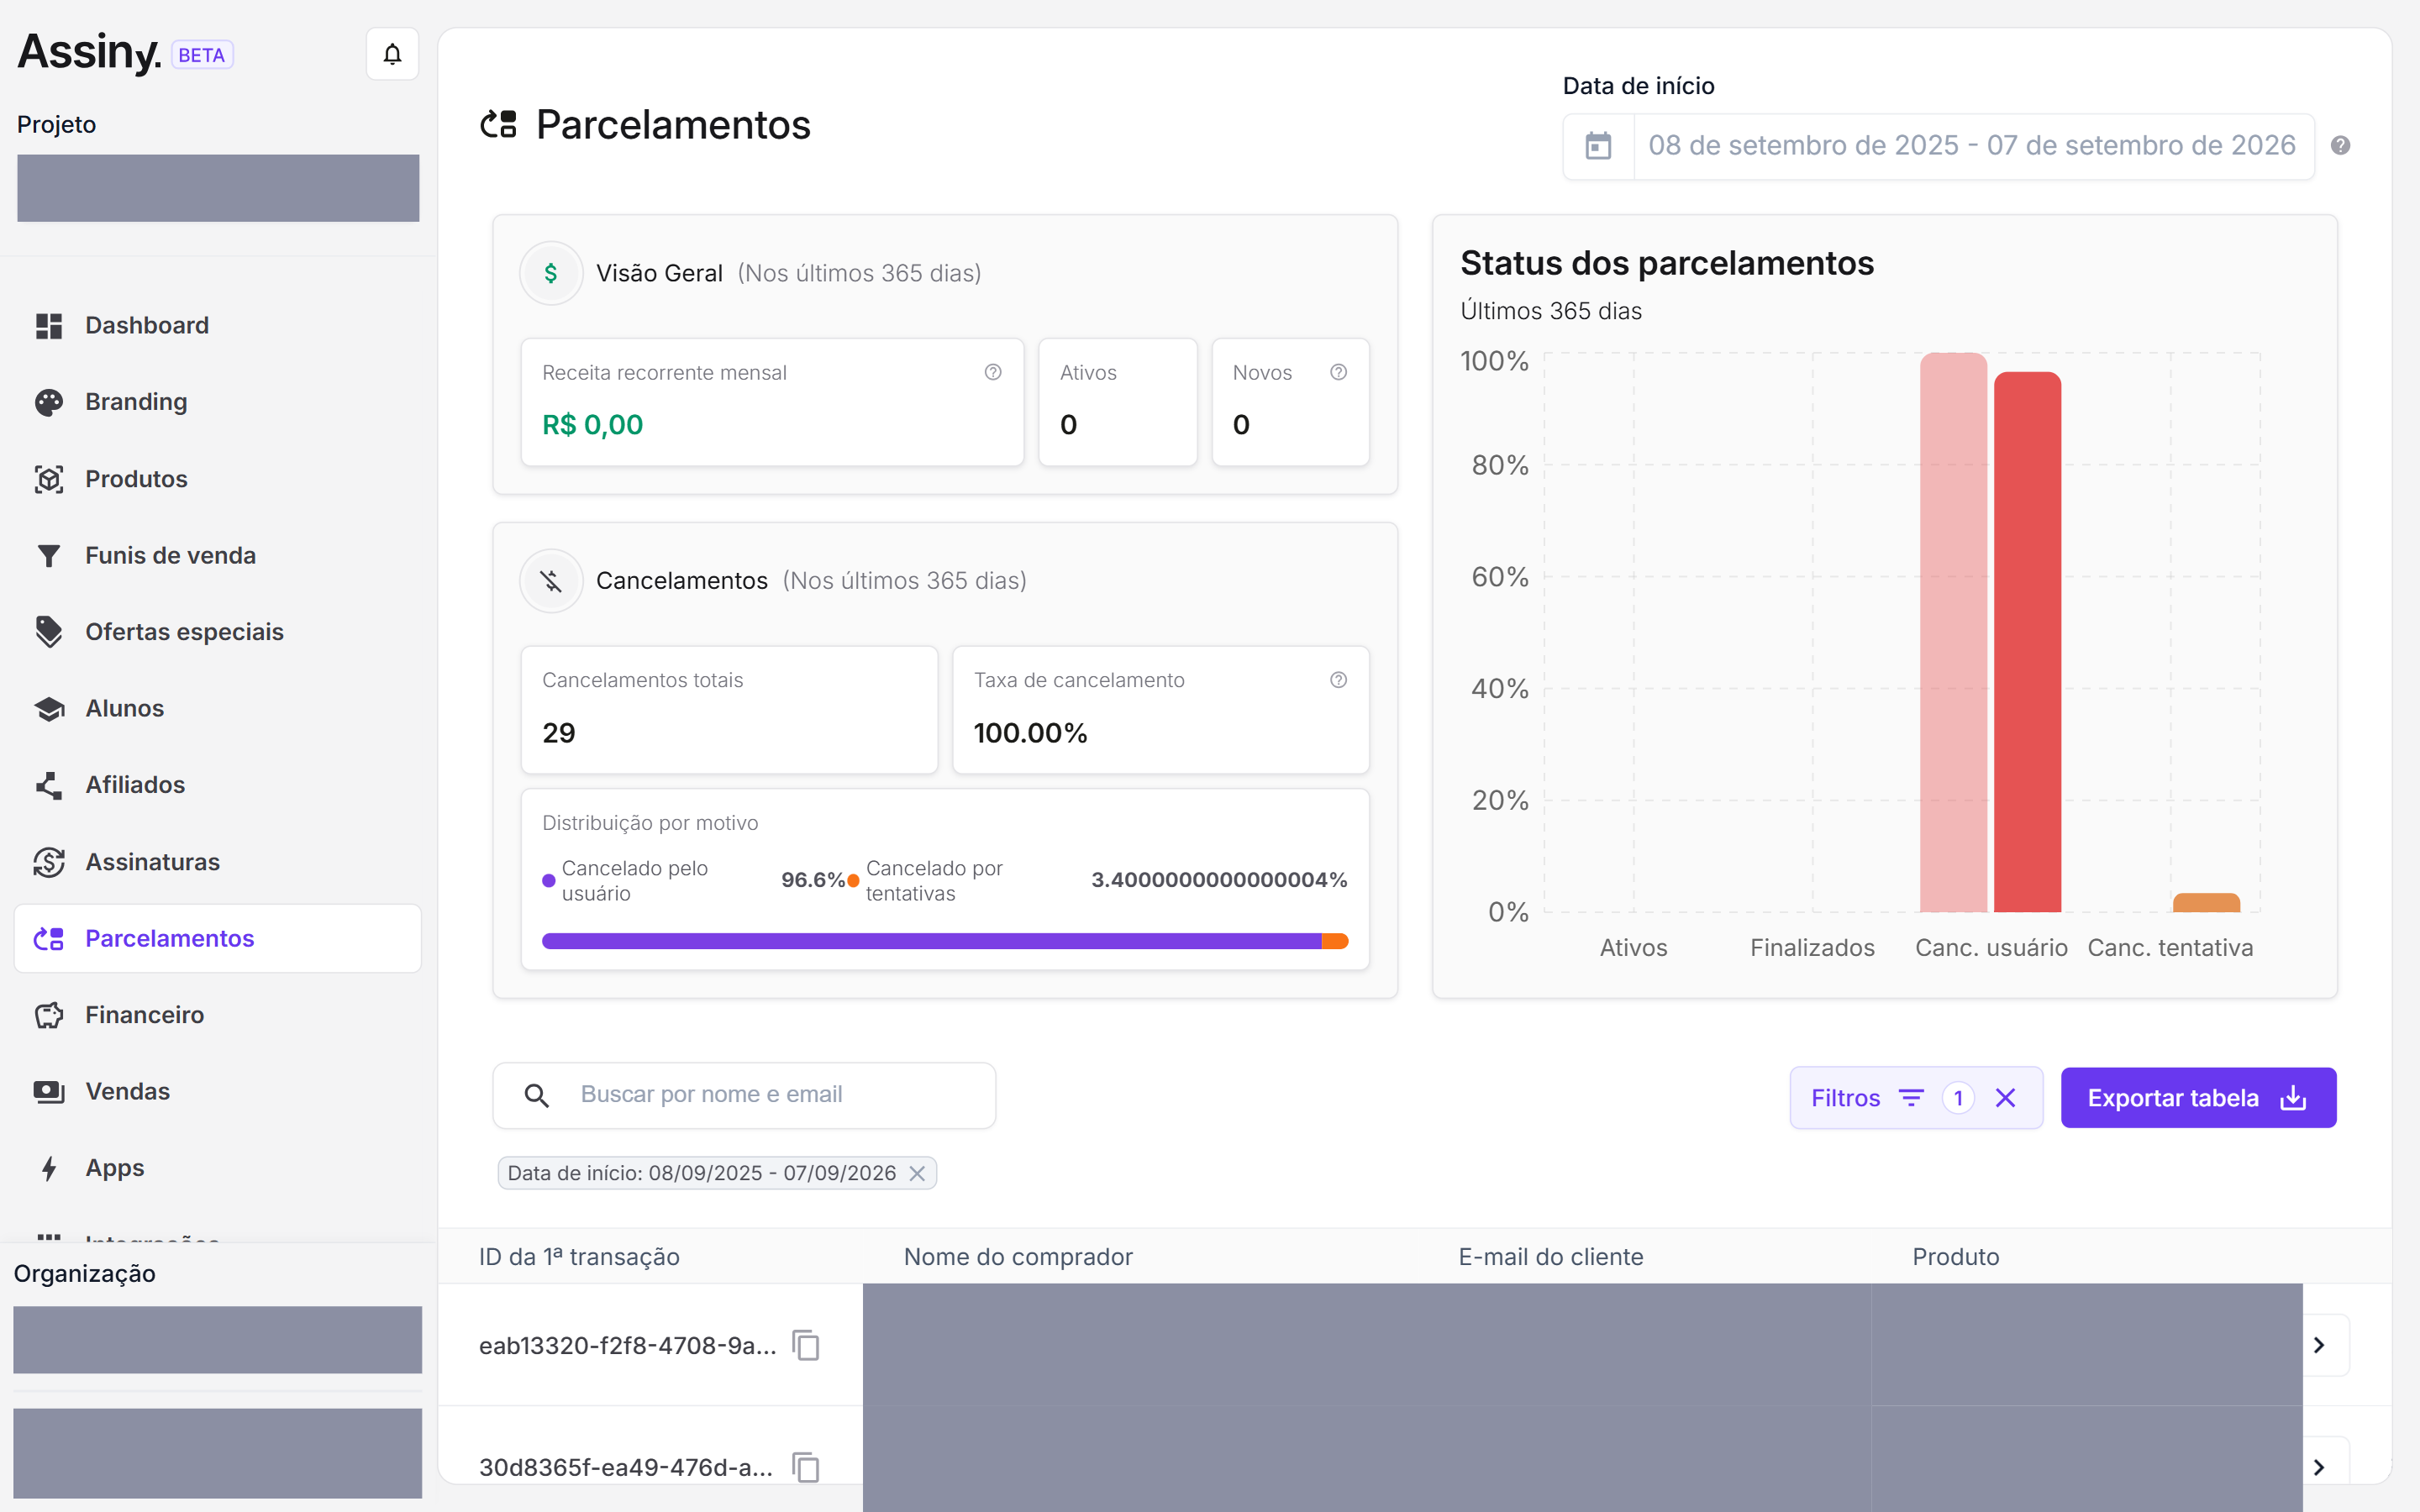Viewport: 2420px width, 1512px height.
Task: Open the search magnifier icon
Action: pos(537,1096)
